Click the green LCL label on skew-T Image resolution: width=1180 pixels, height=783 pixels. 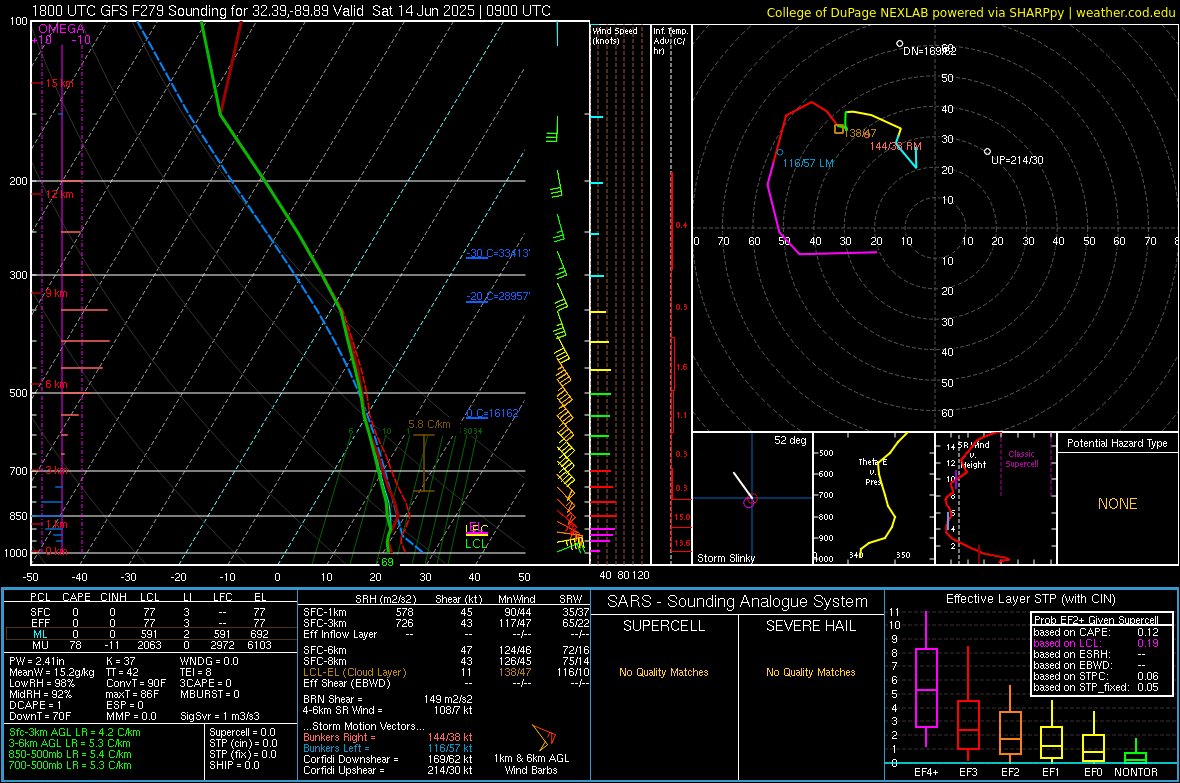476,544
